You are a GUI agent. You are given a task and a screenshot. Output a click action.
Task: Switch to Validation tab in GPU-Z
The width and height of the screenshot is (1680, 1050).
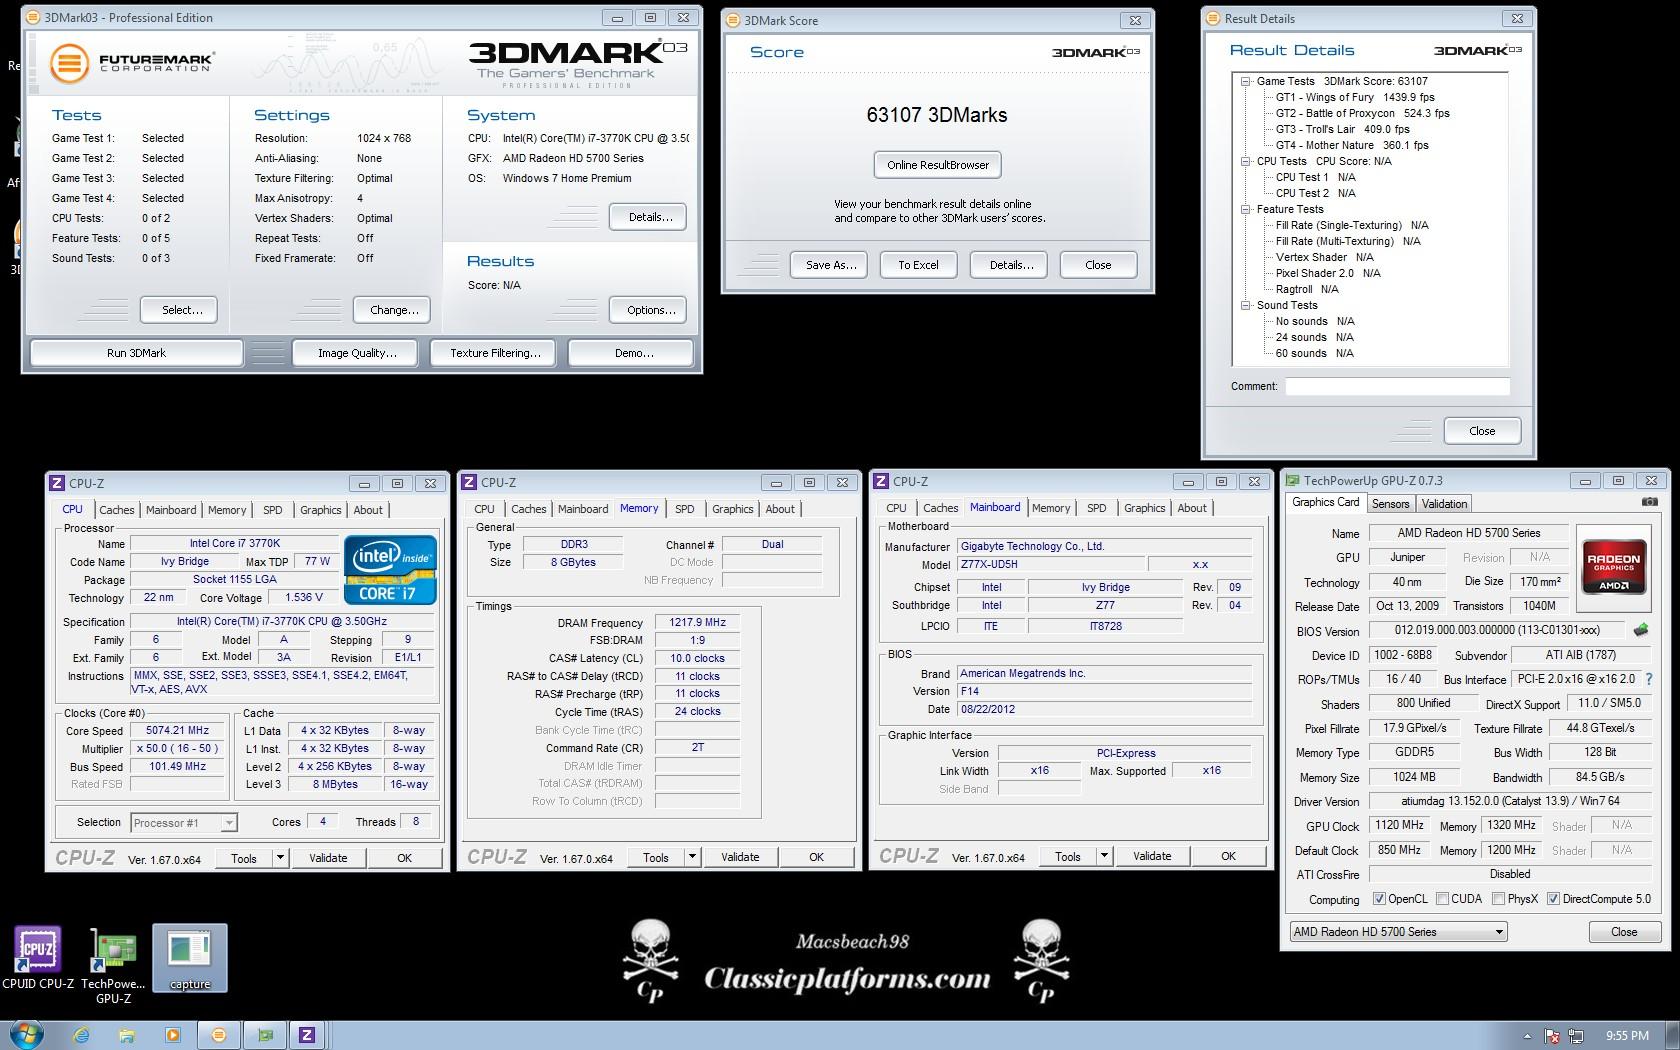1445,504
